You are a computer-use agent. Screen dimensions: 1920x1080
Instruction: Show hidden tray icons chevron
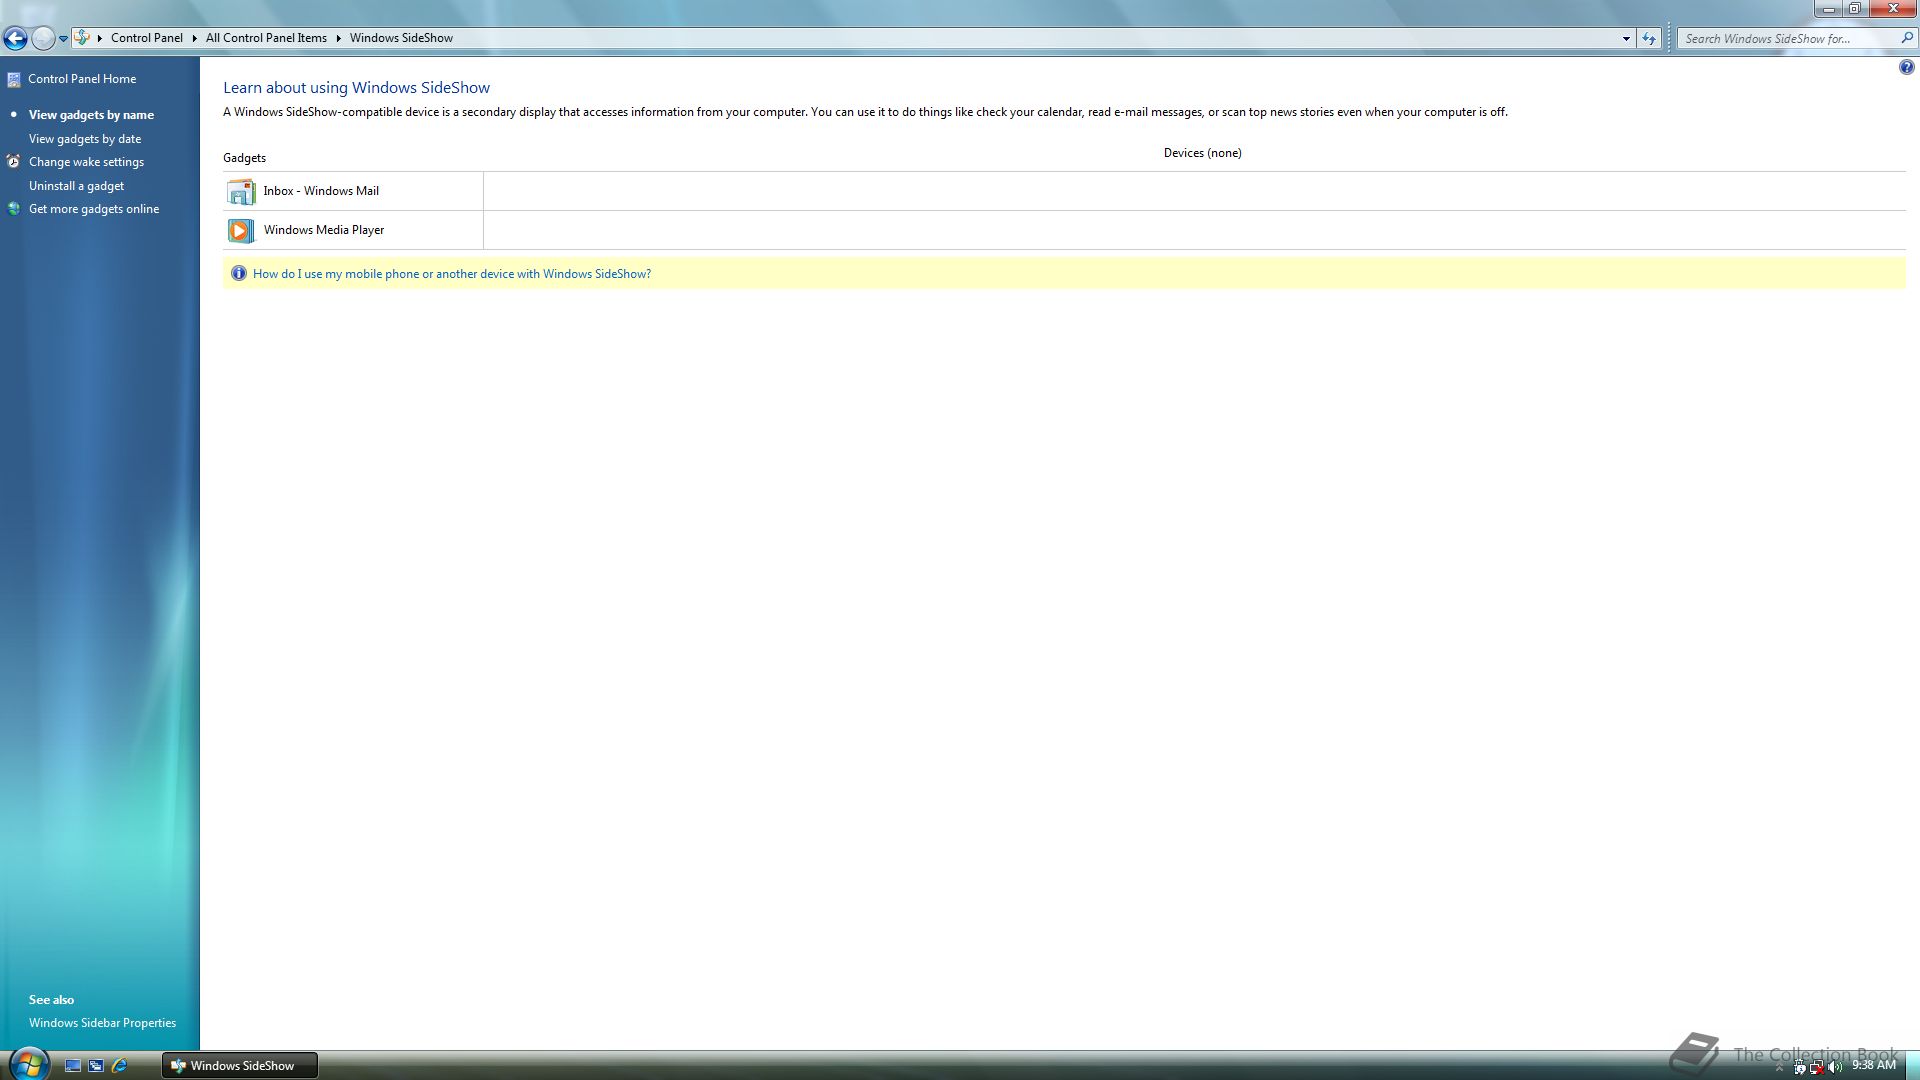pos(1779,1067)
